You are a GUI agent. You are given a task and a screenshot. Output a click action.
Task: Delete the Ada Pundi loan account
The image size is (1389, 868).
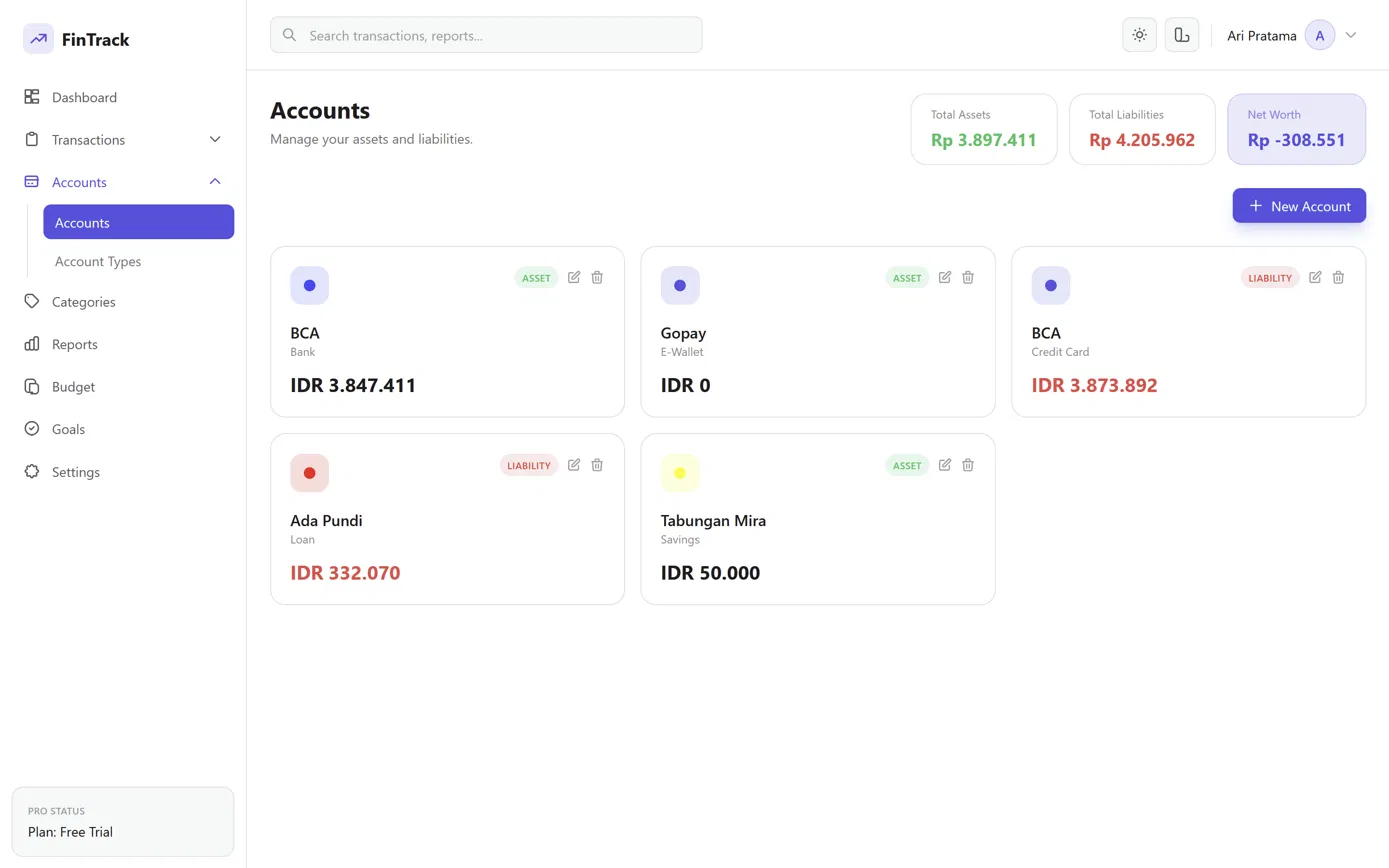597,465
